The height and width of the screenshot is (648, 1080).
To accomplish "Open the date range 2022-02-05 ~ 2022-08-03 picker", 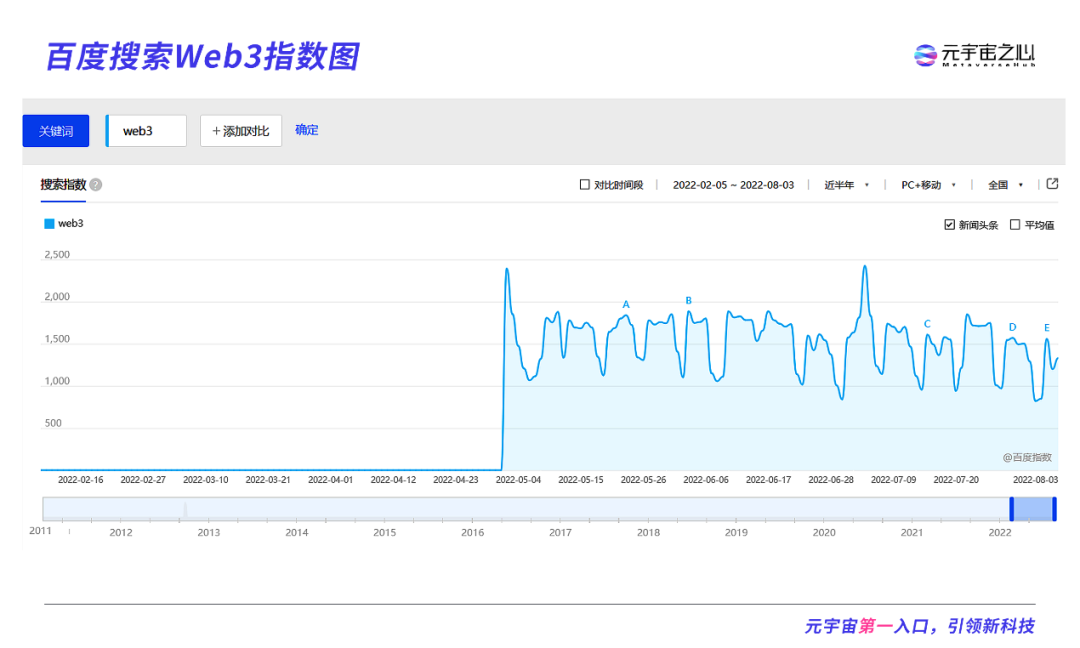I will point(733,185).
